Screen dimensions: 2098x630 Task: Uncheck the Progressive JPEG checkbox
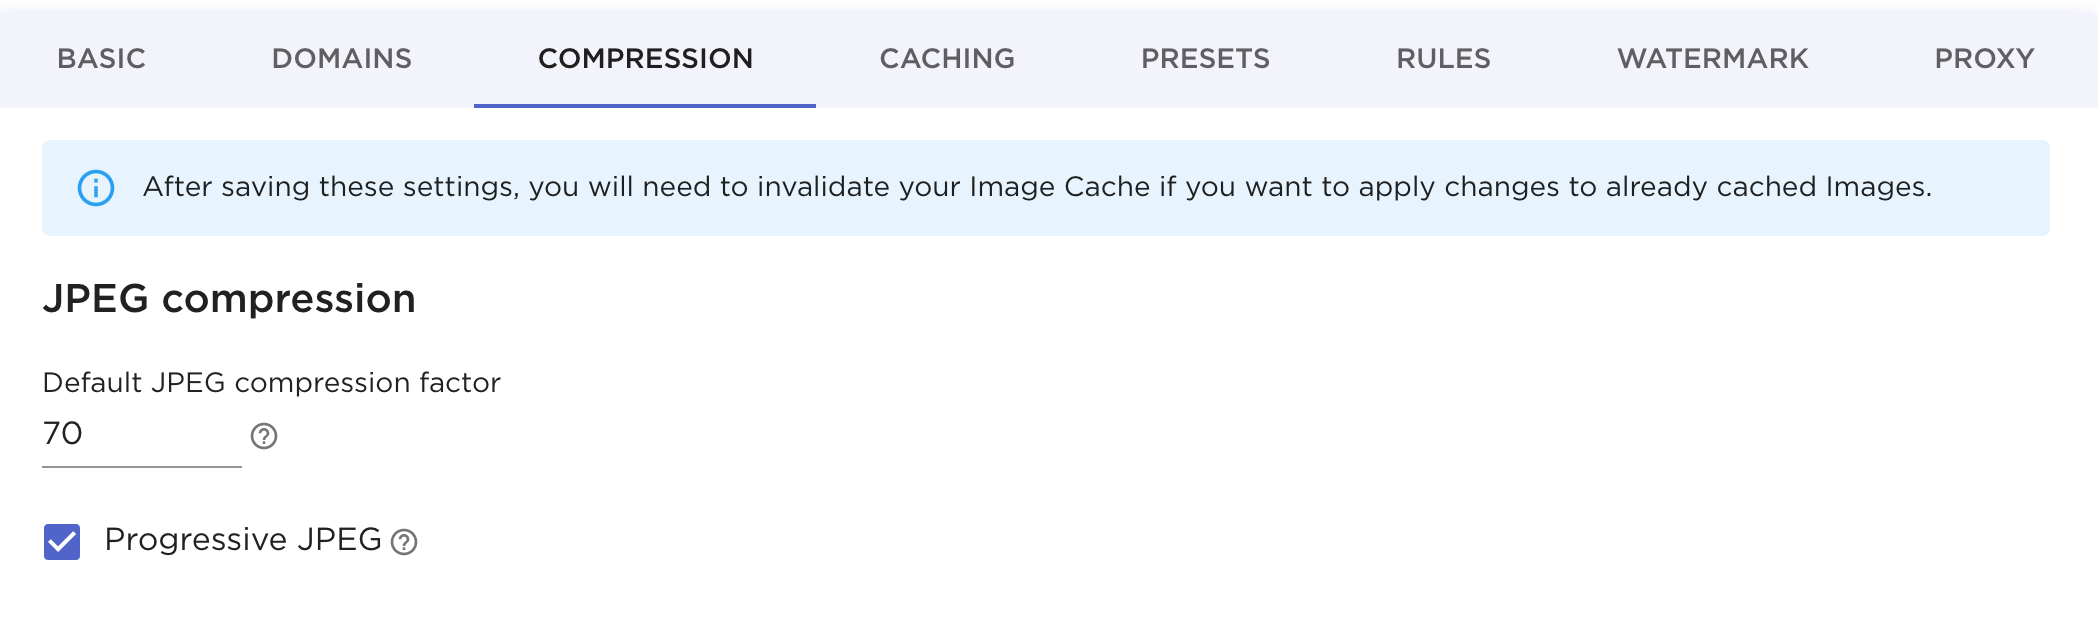pyautogui.click(x=62, y=542)
